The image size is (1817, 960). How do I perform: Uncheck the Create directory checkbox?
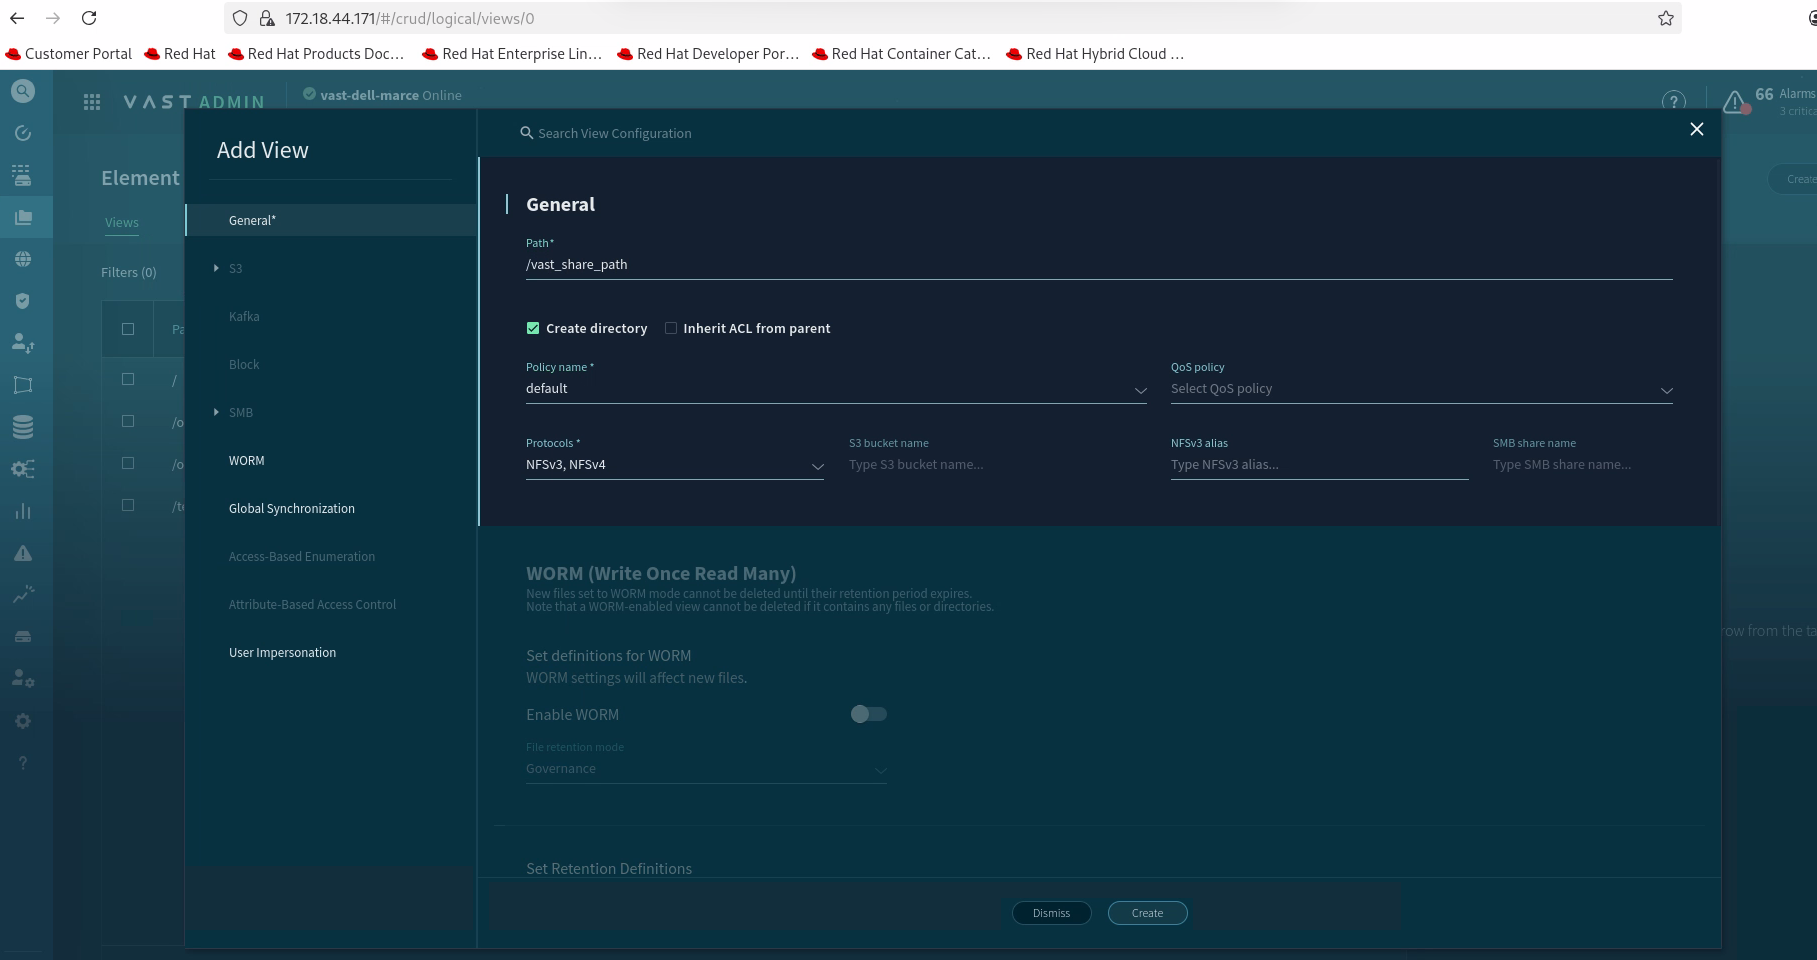coord(533,328)
